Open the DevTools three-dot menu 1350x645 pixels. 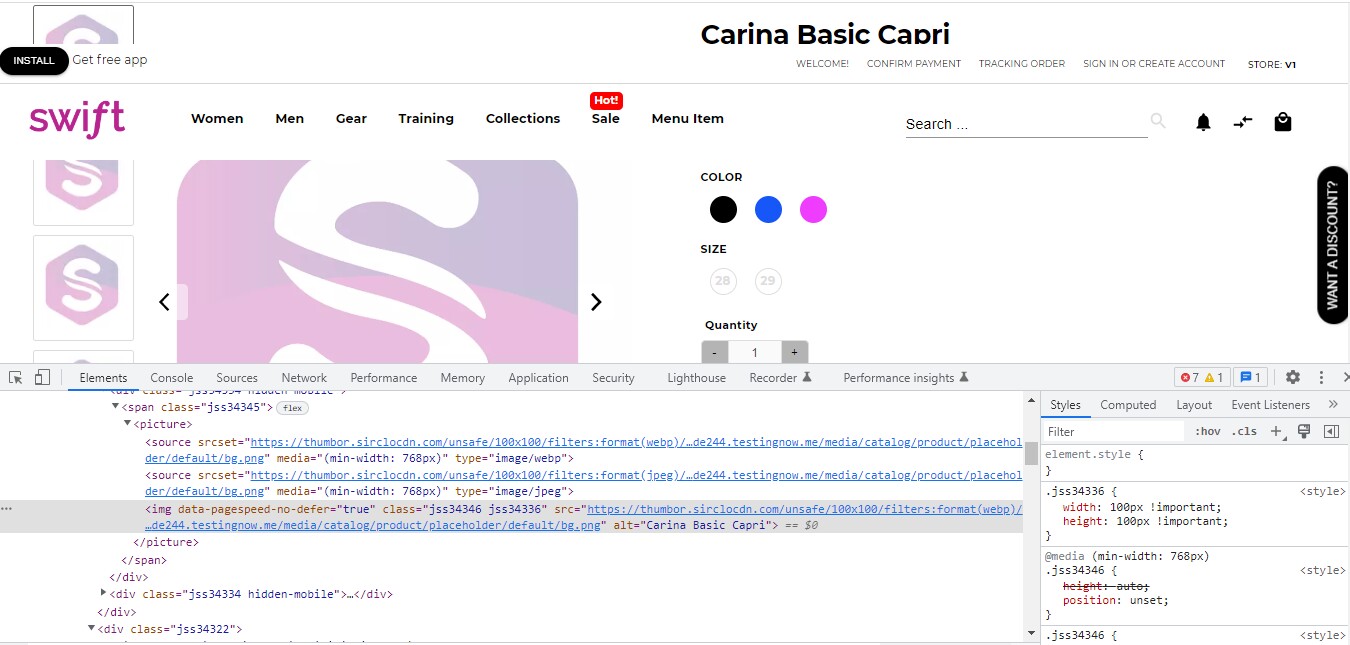[x=1321, y=377]
